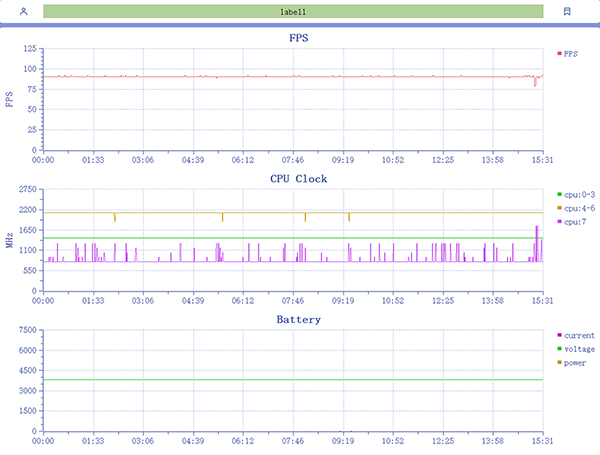The image size is (600, 455).
Task: Click the Battery chart title
Action: coord(299,320)
